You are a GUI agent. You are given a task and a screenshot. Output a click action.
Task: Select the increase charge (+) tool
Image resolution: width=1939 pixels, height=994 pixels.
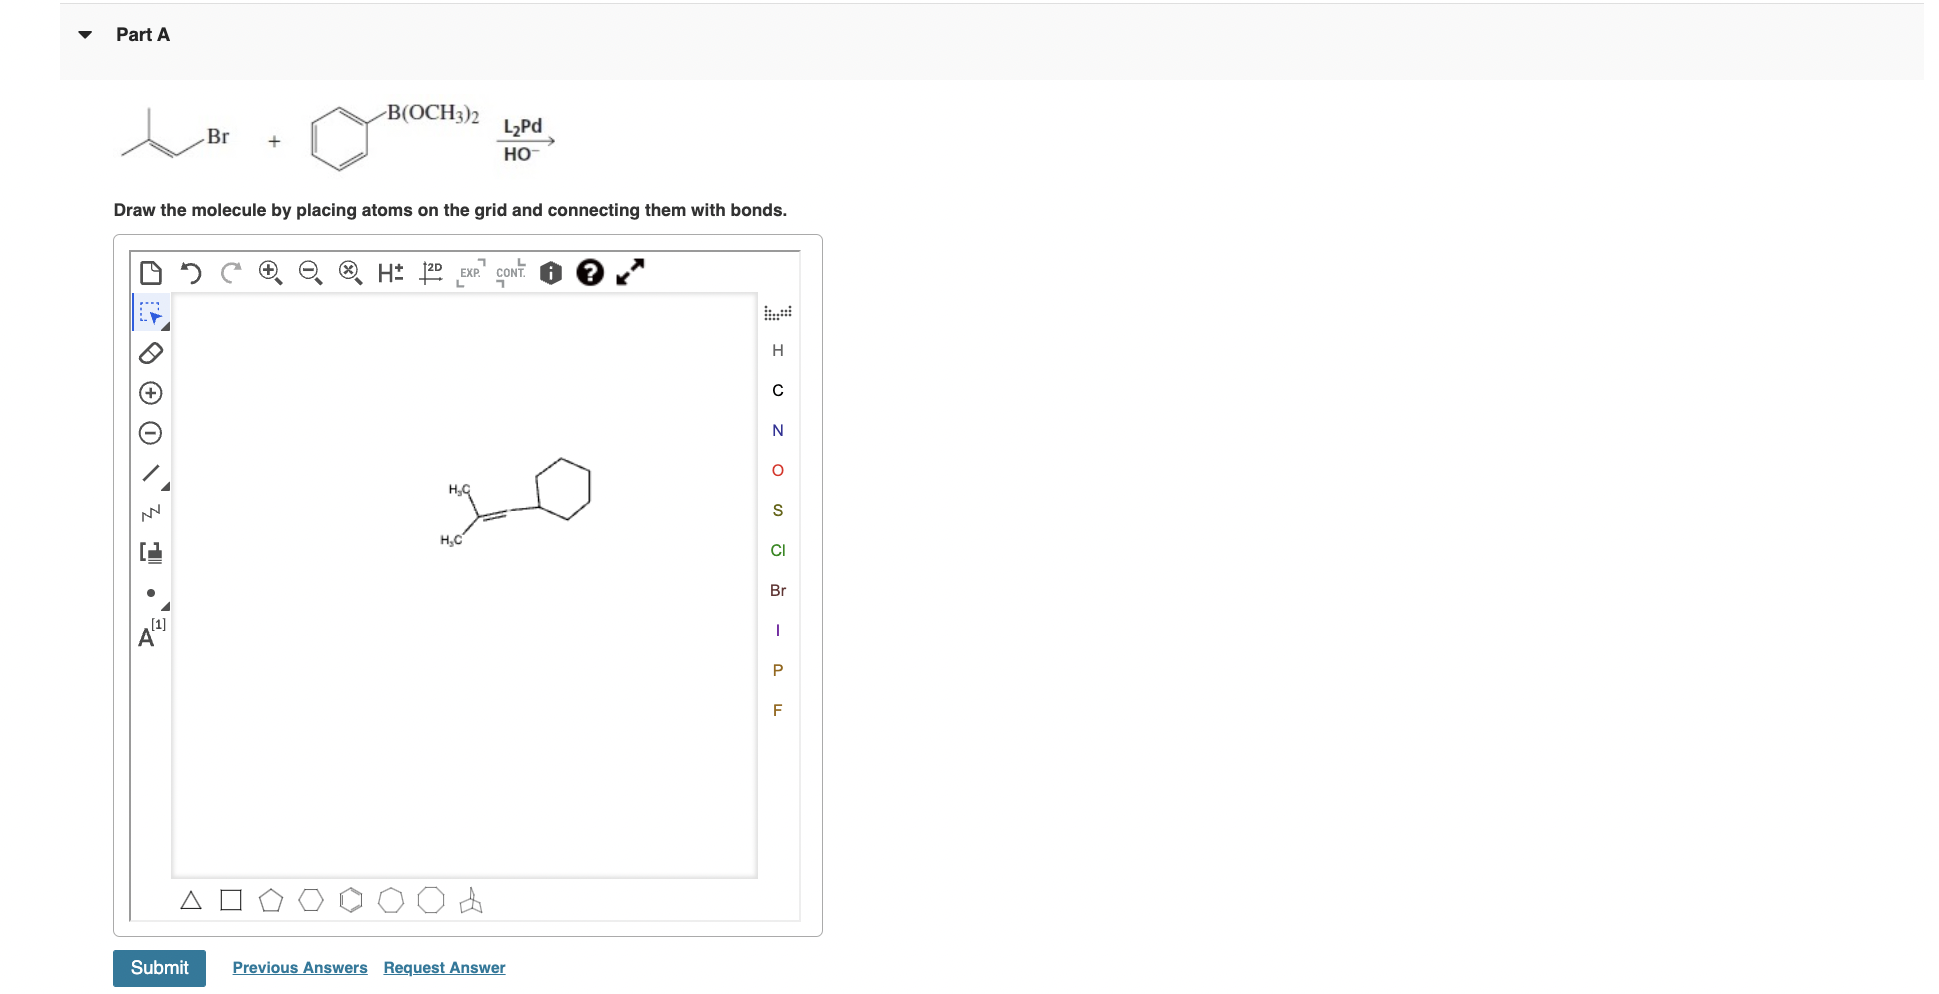click(x=150, y=392)
